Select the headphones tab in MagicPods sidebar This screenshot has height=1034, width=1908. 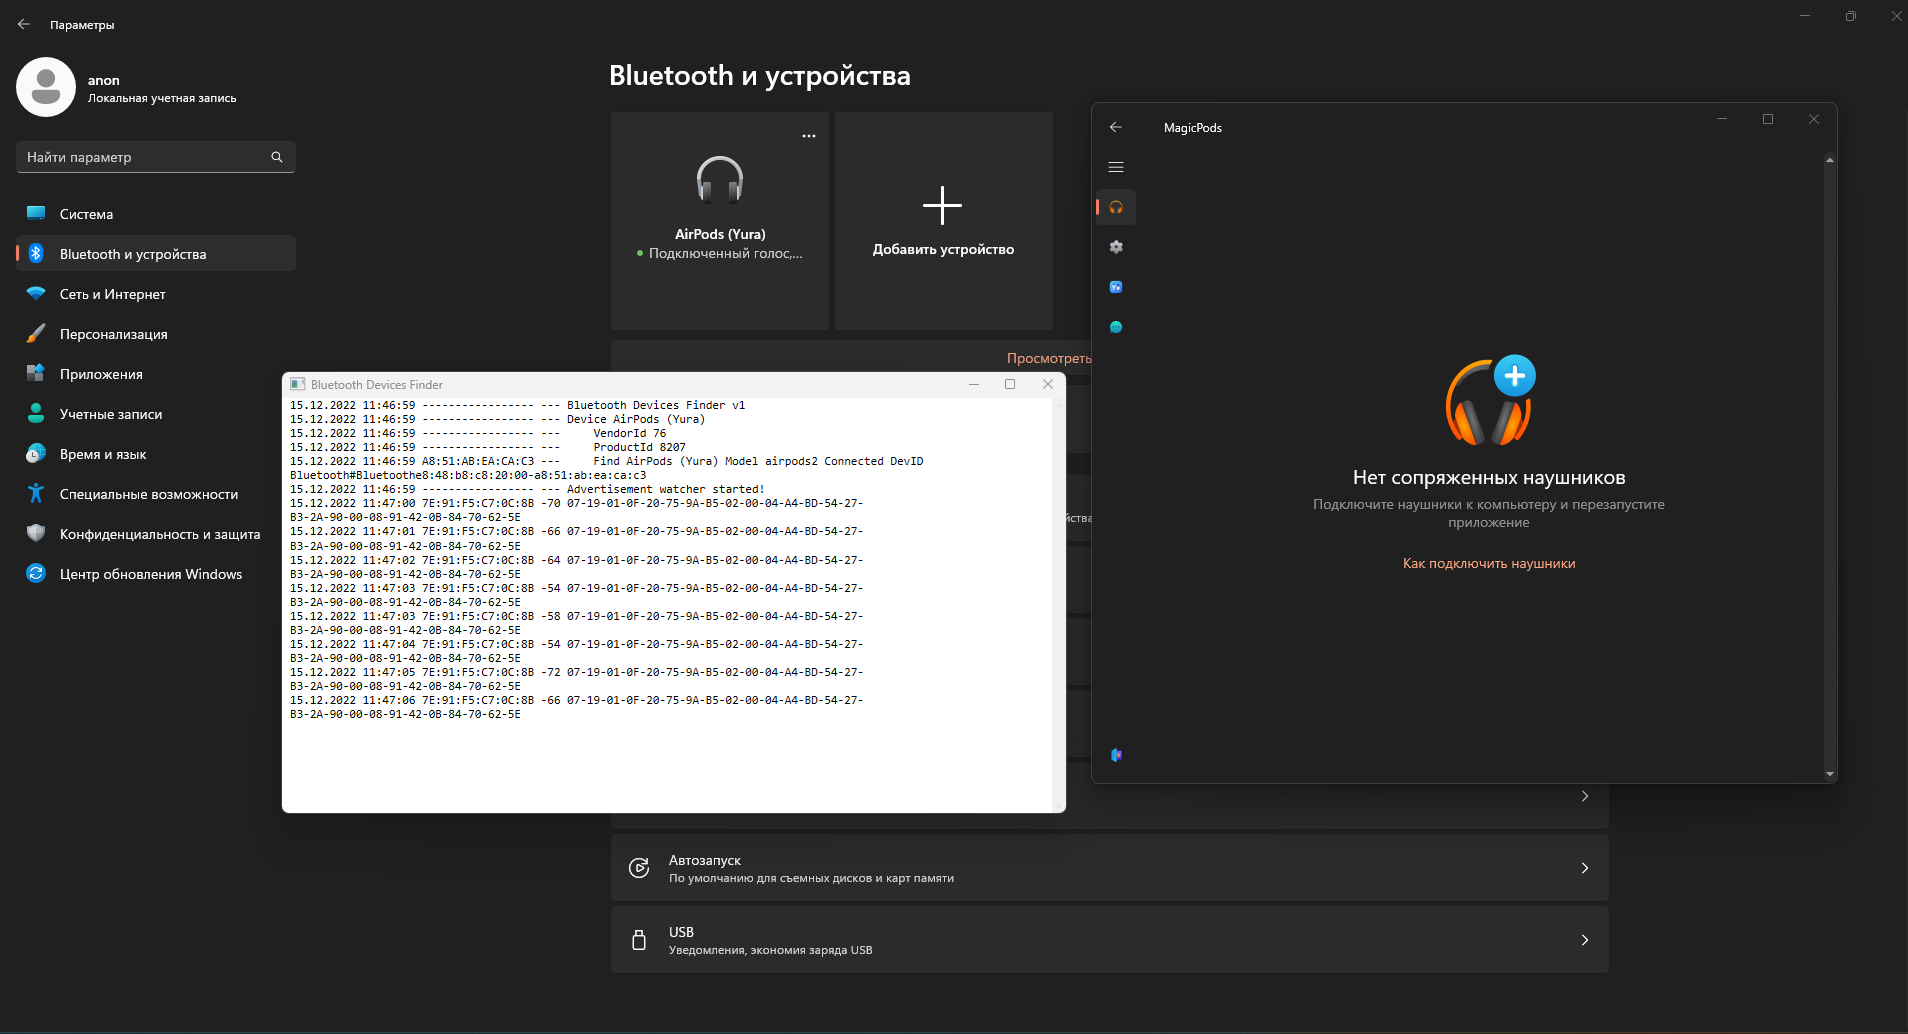tap(1117, 207)
